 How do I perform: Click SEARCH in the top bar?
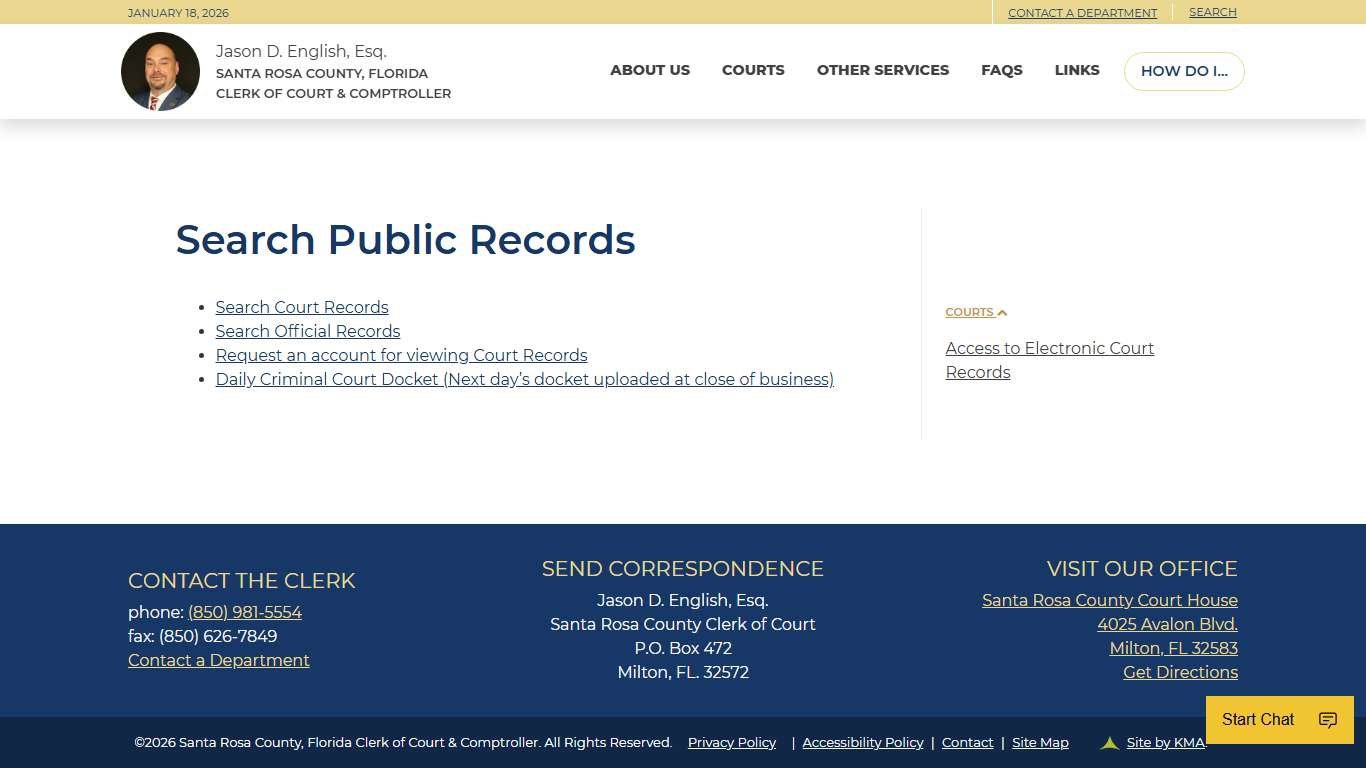click(1212, 12)
